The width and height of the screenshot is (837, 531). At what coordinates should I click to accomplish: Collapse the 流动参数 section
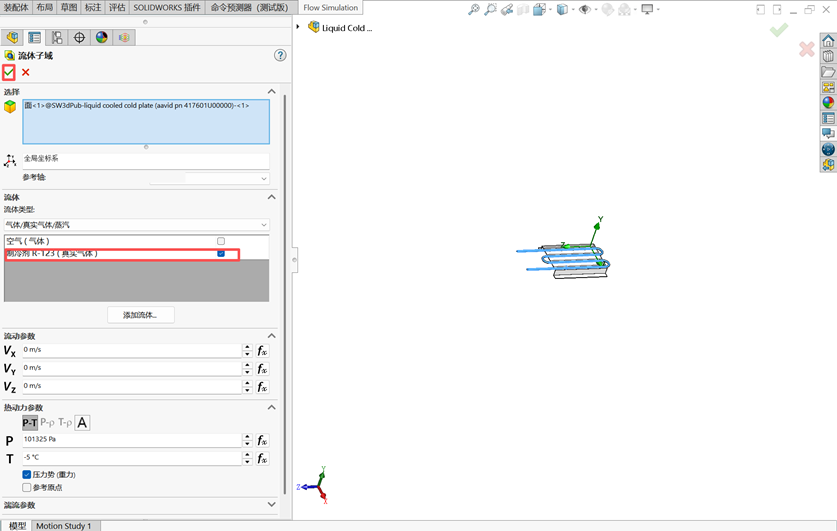click(272, 336)
